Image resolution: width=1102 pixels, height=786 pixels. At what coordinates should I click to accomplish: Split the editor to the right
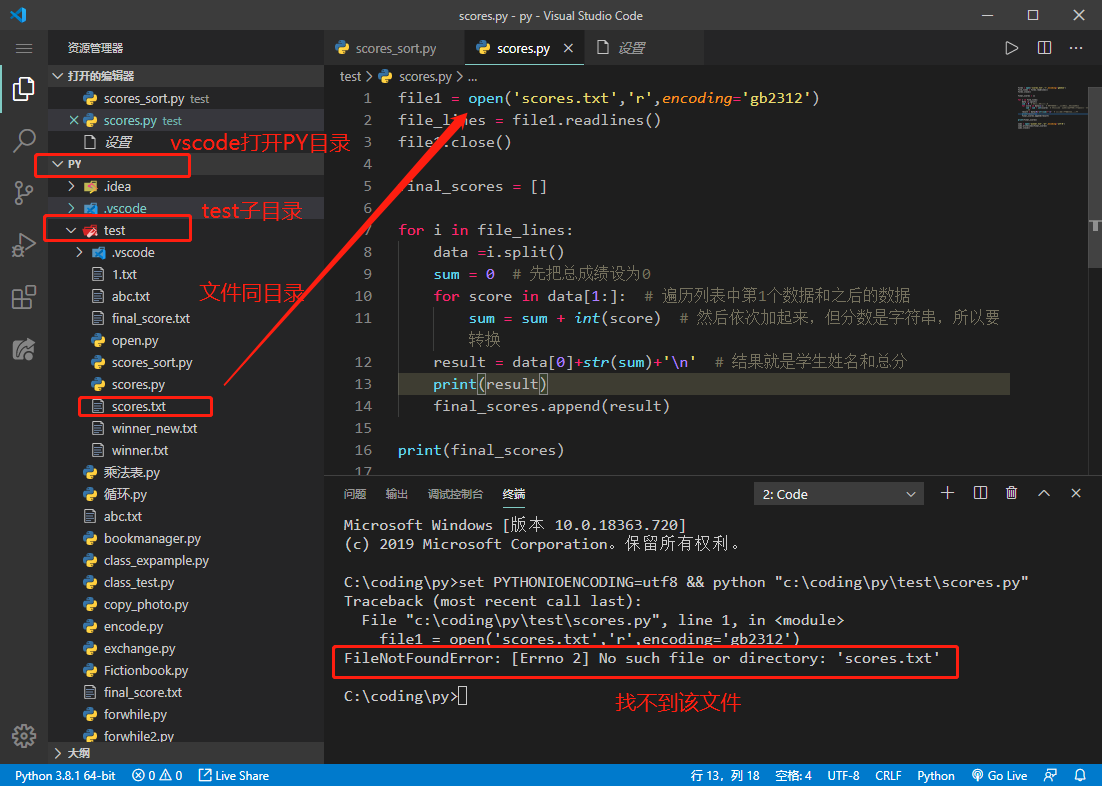tap(1044, 48)
